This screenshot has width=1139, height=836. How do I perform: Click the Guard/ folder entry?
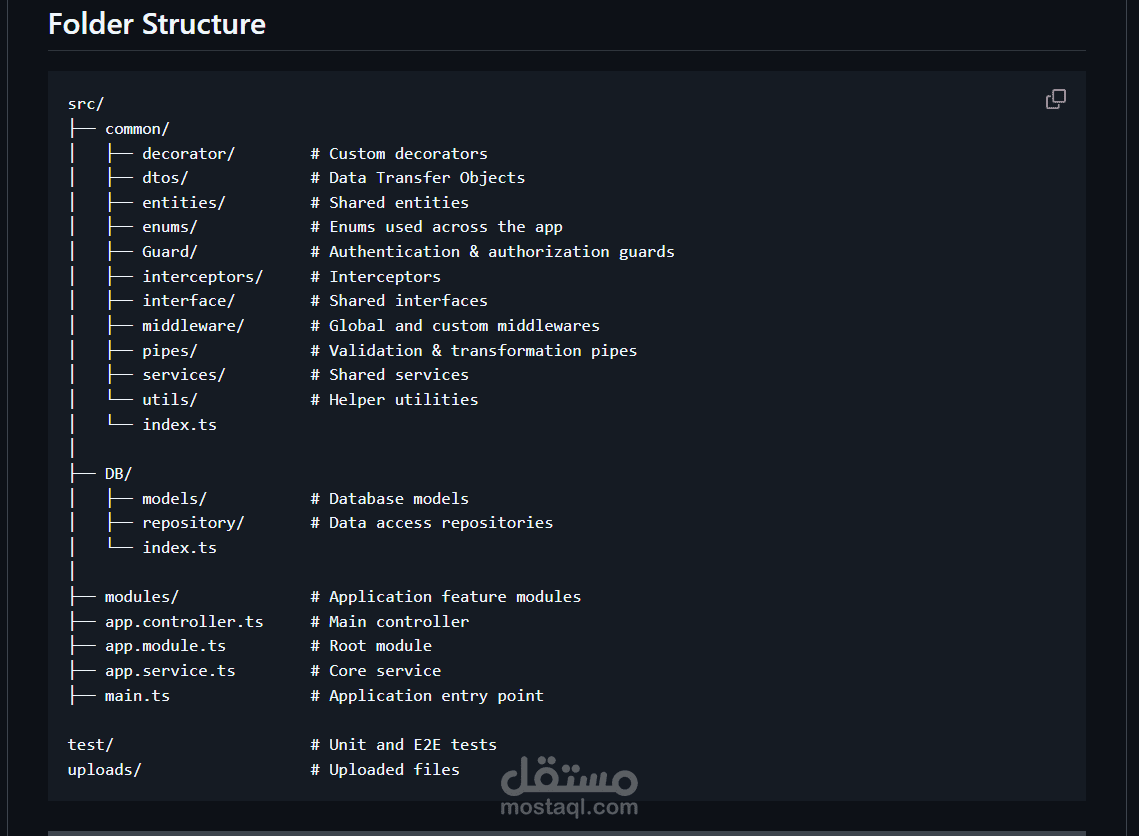tap(170, 252)
